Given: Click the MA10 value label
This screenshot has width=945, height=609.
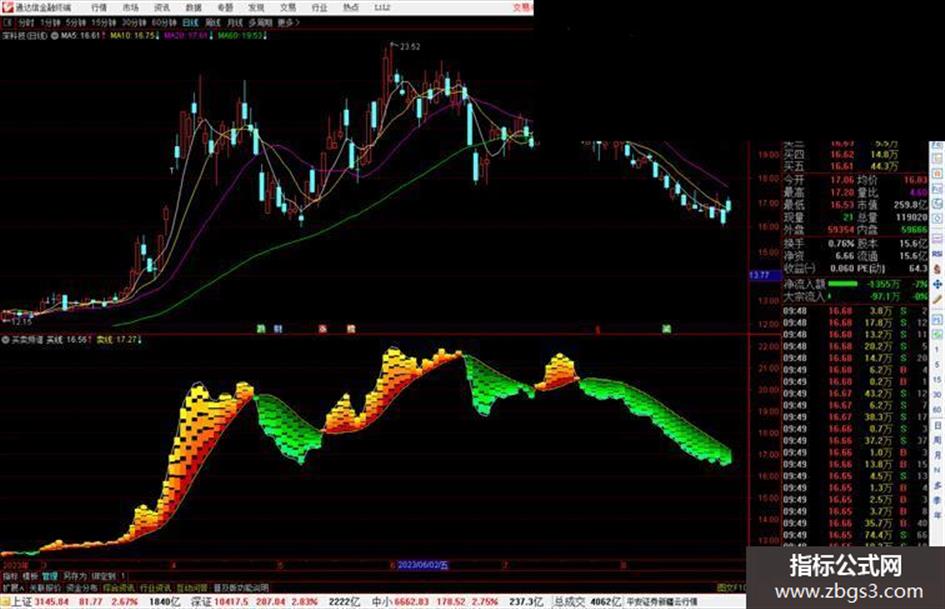Looking at the screenshot, I should pos(134,36).
